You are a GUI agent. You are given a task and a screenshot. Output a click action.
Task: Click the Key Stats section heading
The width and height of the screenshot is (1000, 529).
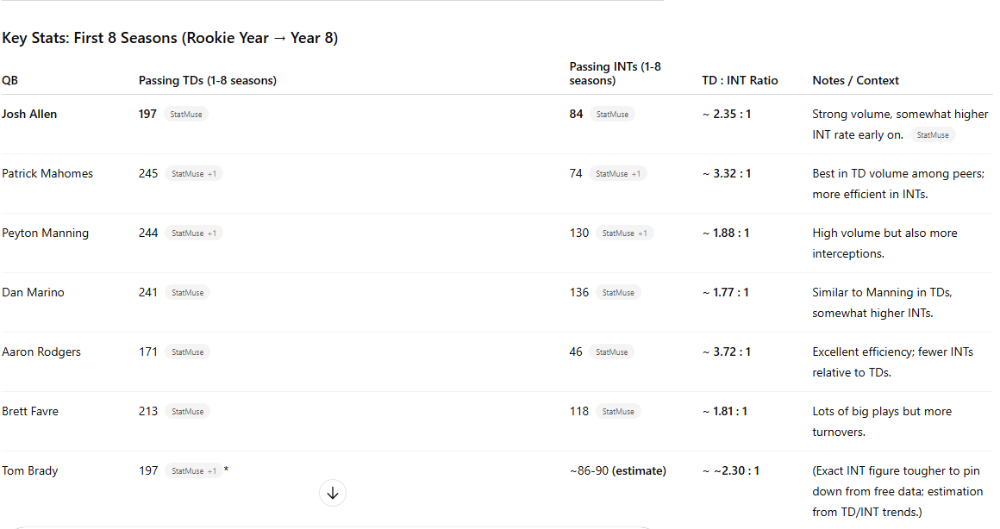(170, 38)
